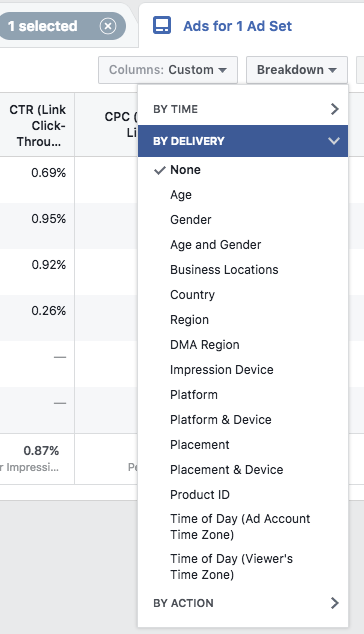The image size is (364, 634).
Task: Choose Placement & Device breakdown
Action: click(x=226, y=470)
